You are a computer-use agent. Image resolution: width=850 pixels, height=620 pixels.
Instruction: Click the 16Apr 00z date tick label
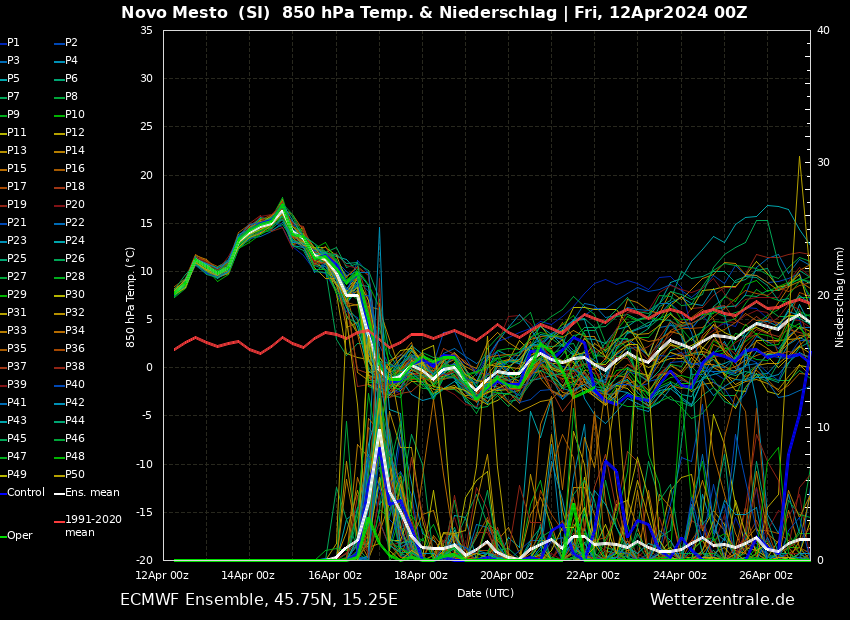point(335,575)
